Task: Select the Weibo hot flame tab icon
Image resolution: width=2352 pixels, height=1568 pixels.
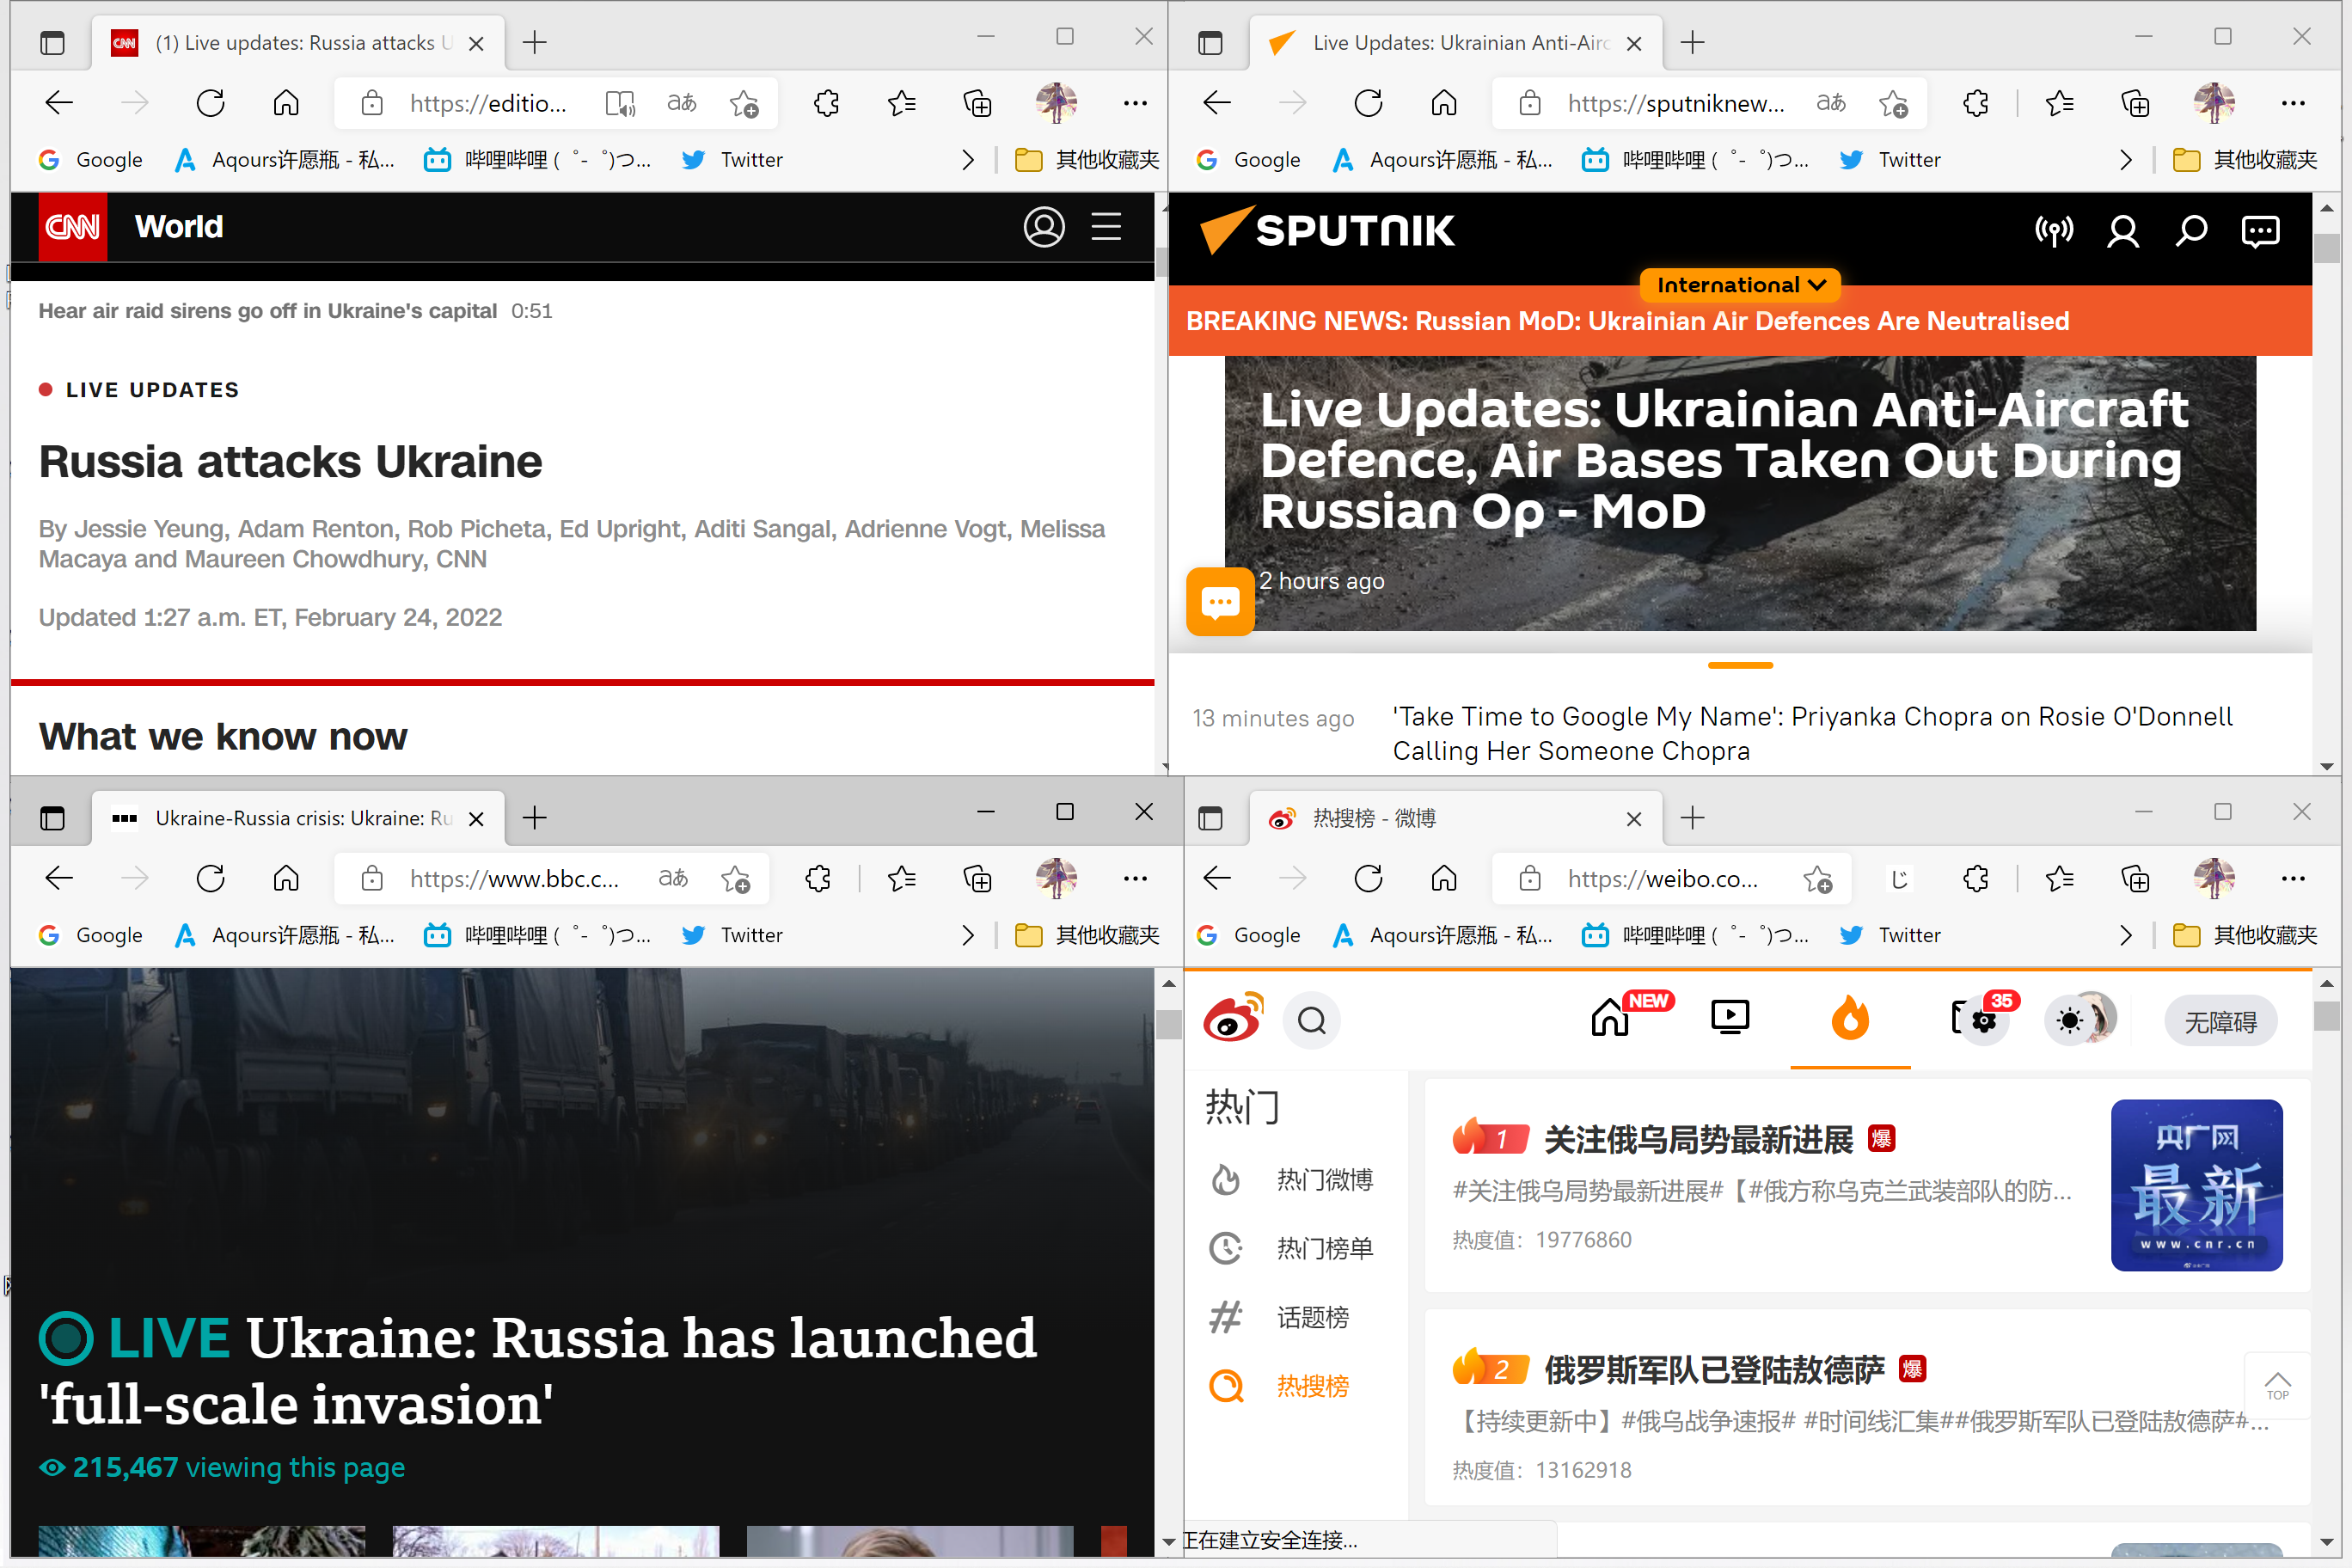Action: (1850, 1018)
